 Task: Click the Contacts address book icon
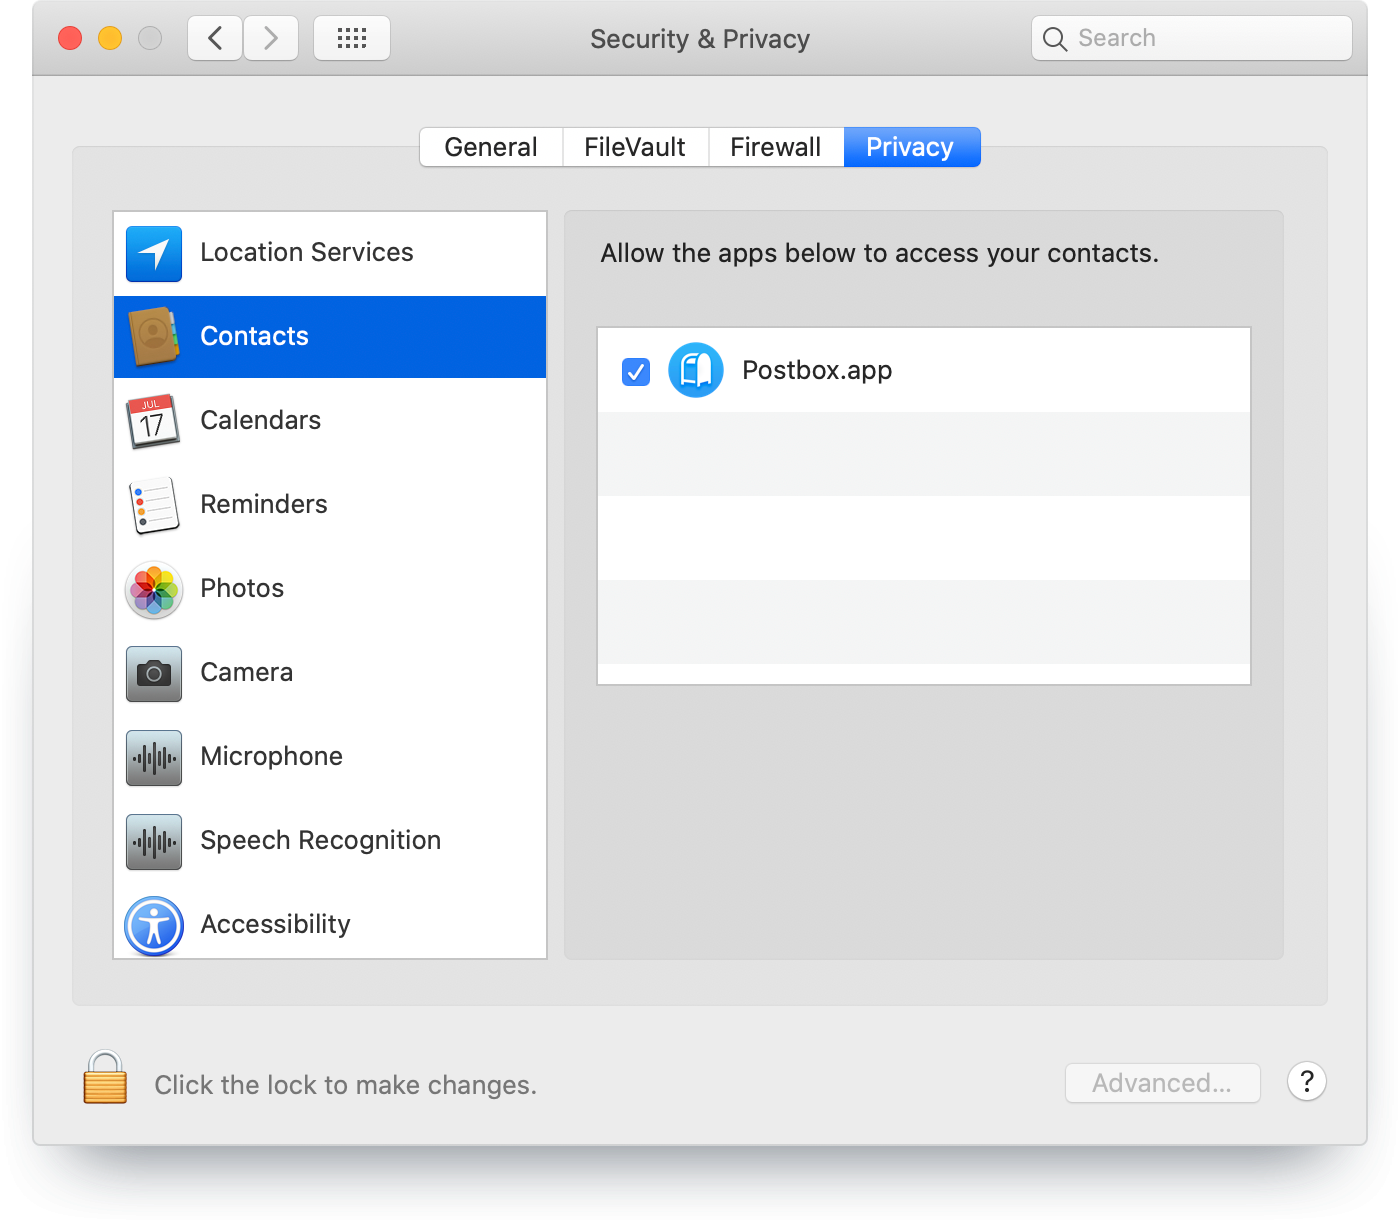153,336
